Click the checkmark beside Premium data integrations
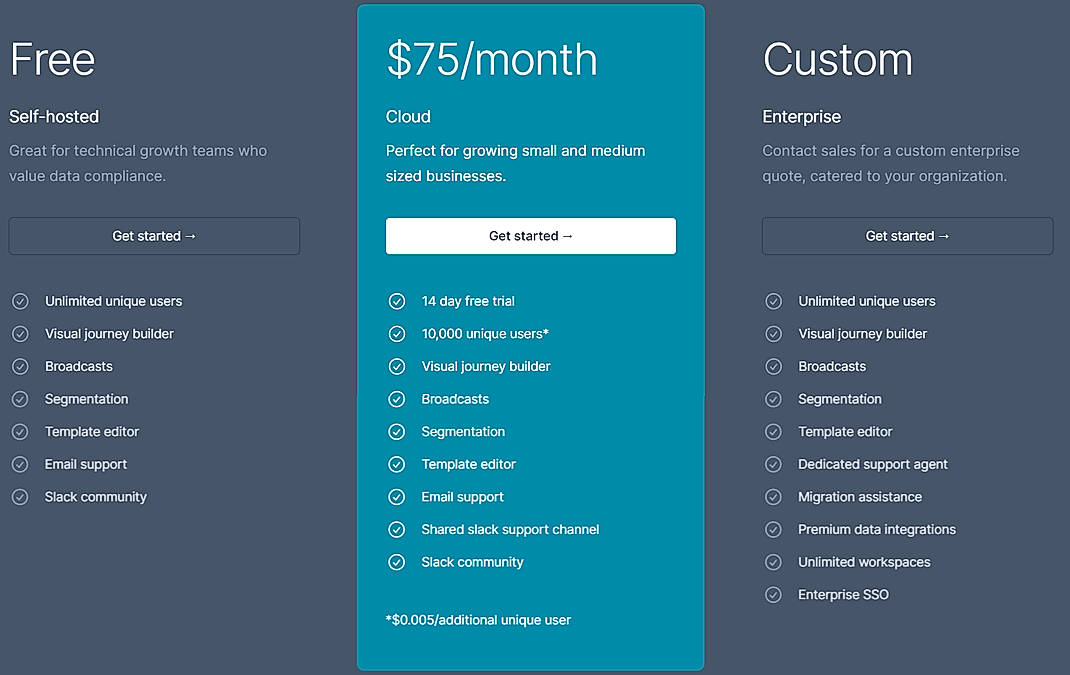1070x675 pixels. pos(773,529)
